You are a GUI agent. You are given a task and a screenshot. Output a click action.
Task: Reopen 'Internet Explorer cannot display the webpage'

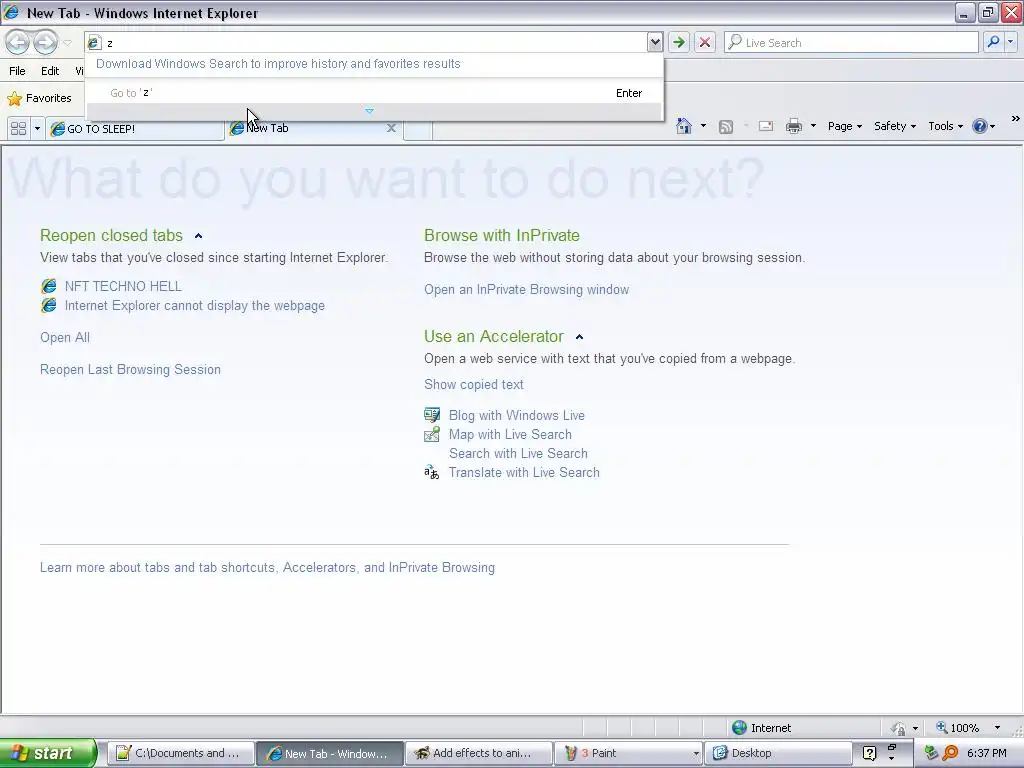195,306
